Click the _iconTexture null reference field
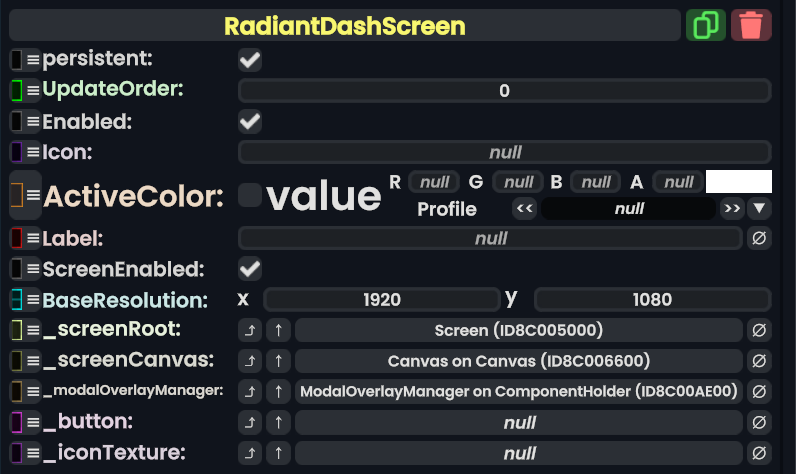The image size is (796, 474). point(518,453)
